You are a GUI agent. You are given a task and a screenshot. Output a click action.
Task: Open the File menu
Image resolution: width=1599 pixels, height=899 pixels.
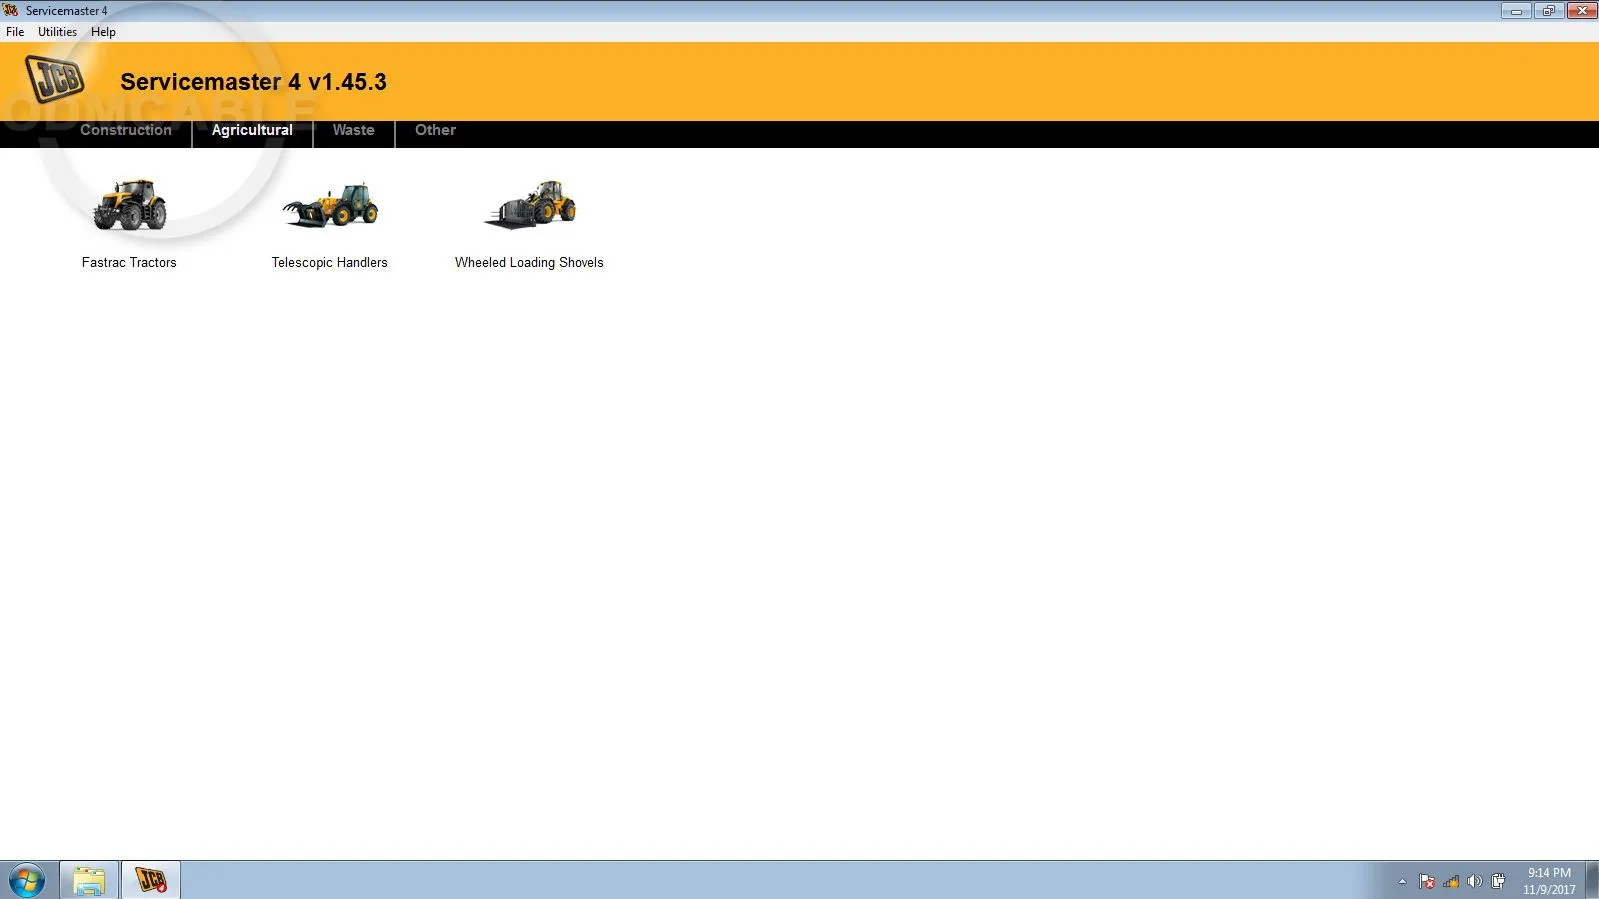[15, 32]
